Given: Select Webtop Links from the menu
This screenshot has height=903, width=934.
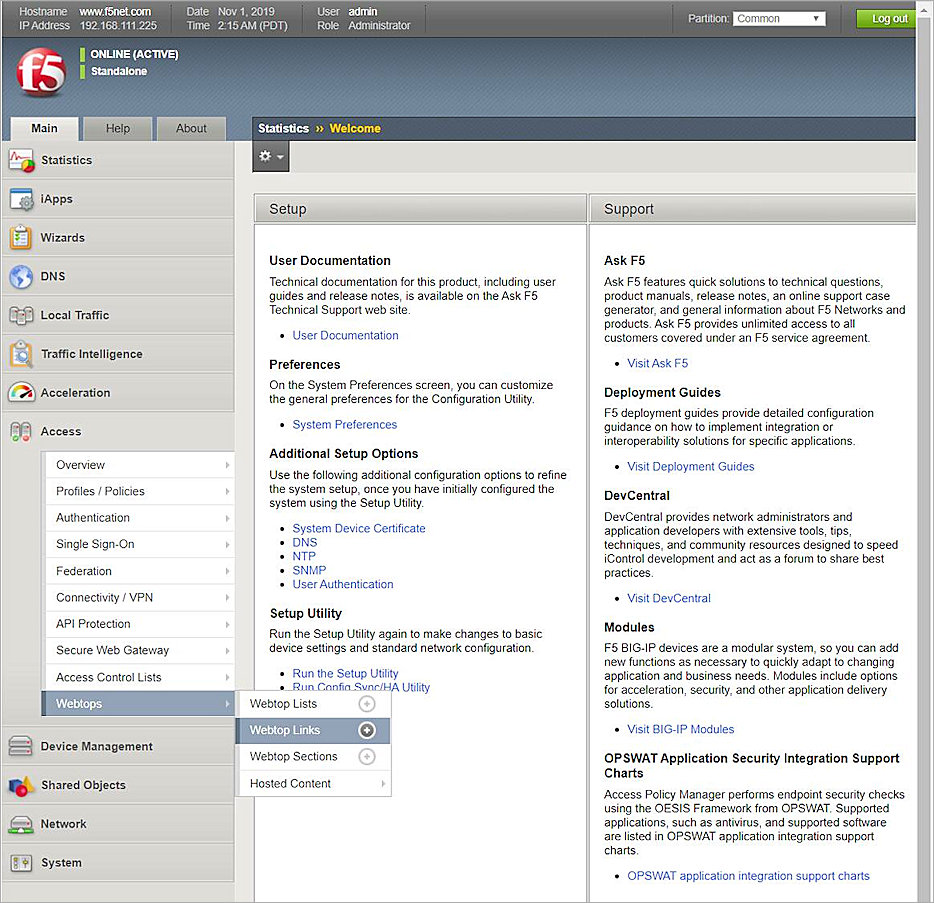Looking at the screenshot, I should [x=284, y=730].
